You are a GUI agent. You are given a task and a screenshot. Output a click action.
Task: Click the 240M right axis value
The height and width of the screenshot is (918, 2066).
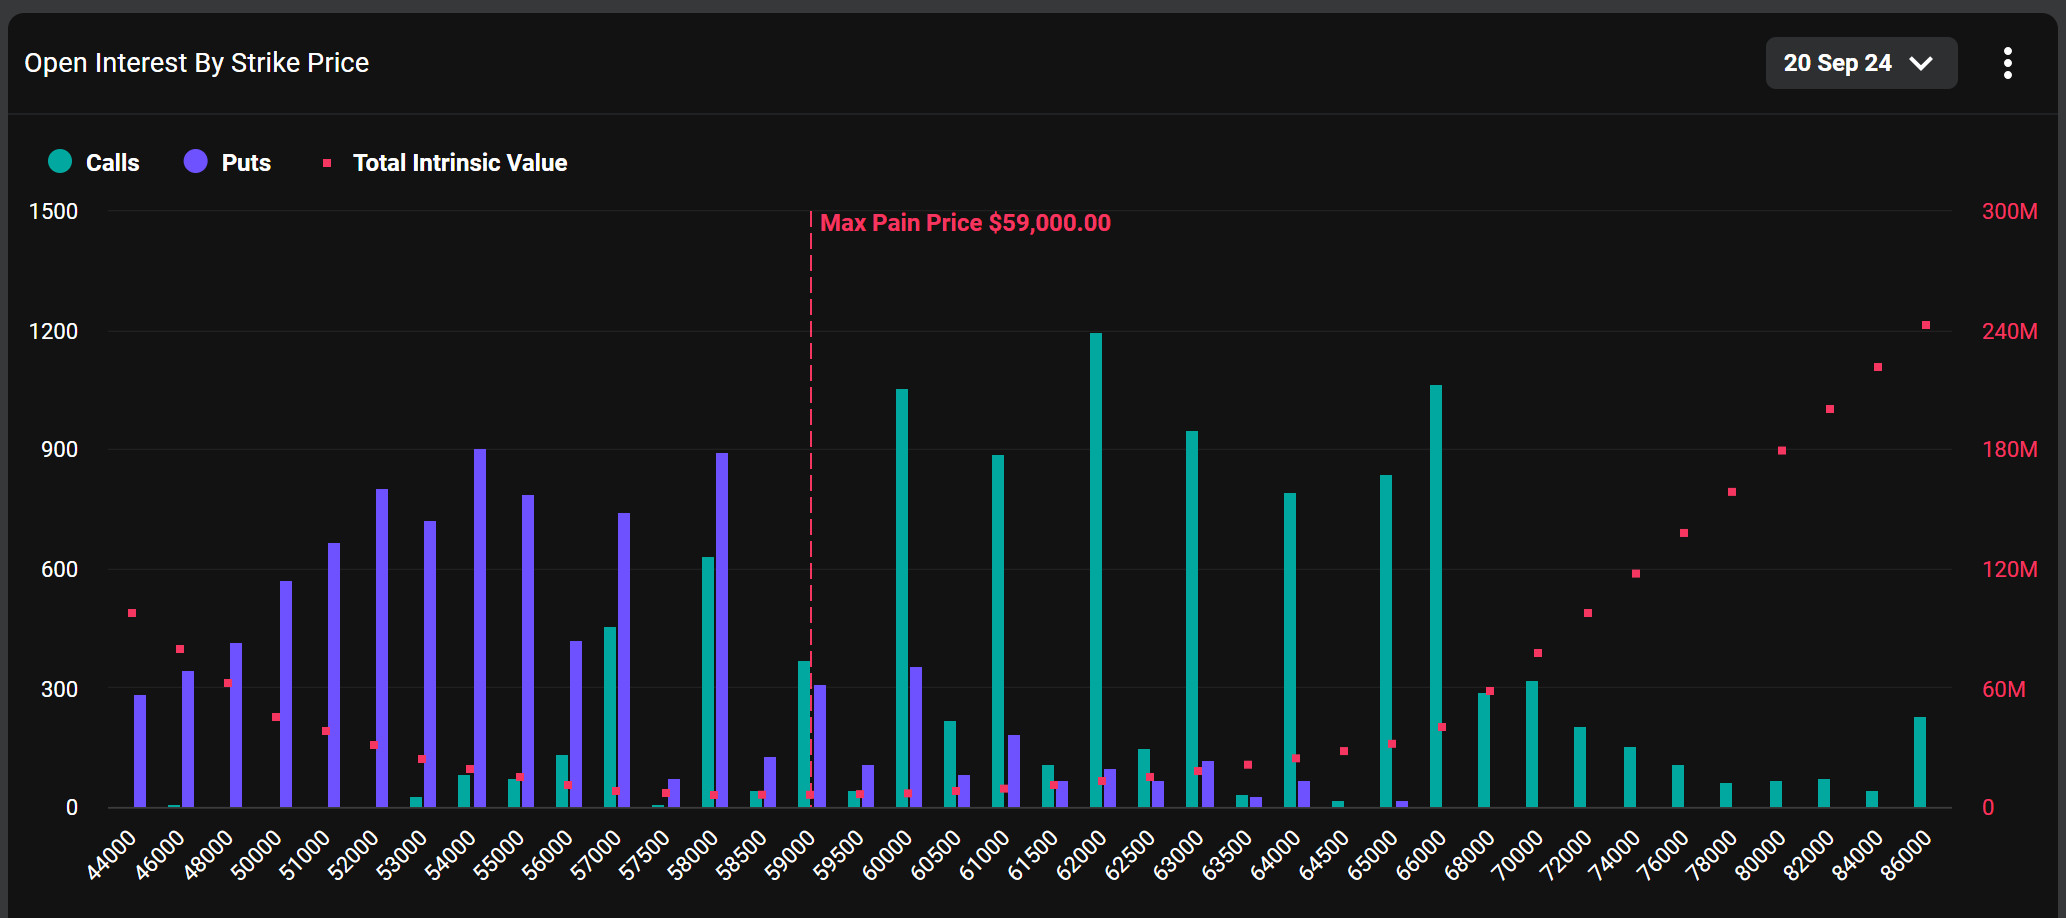coord(2010,331)
